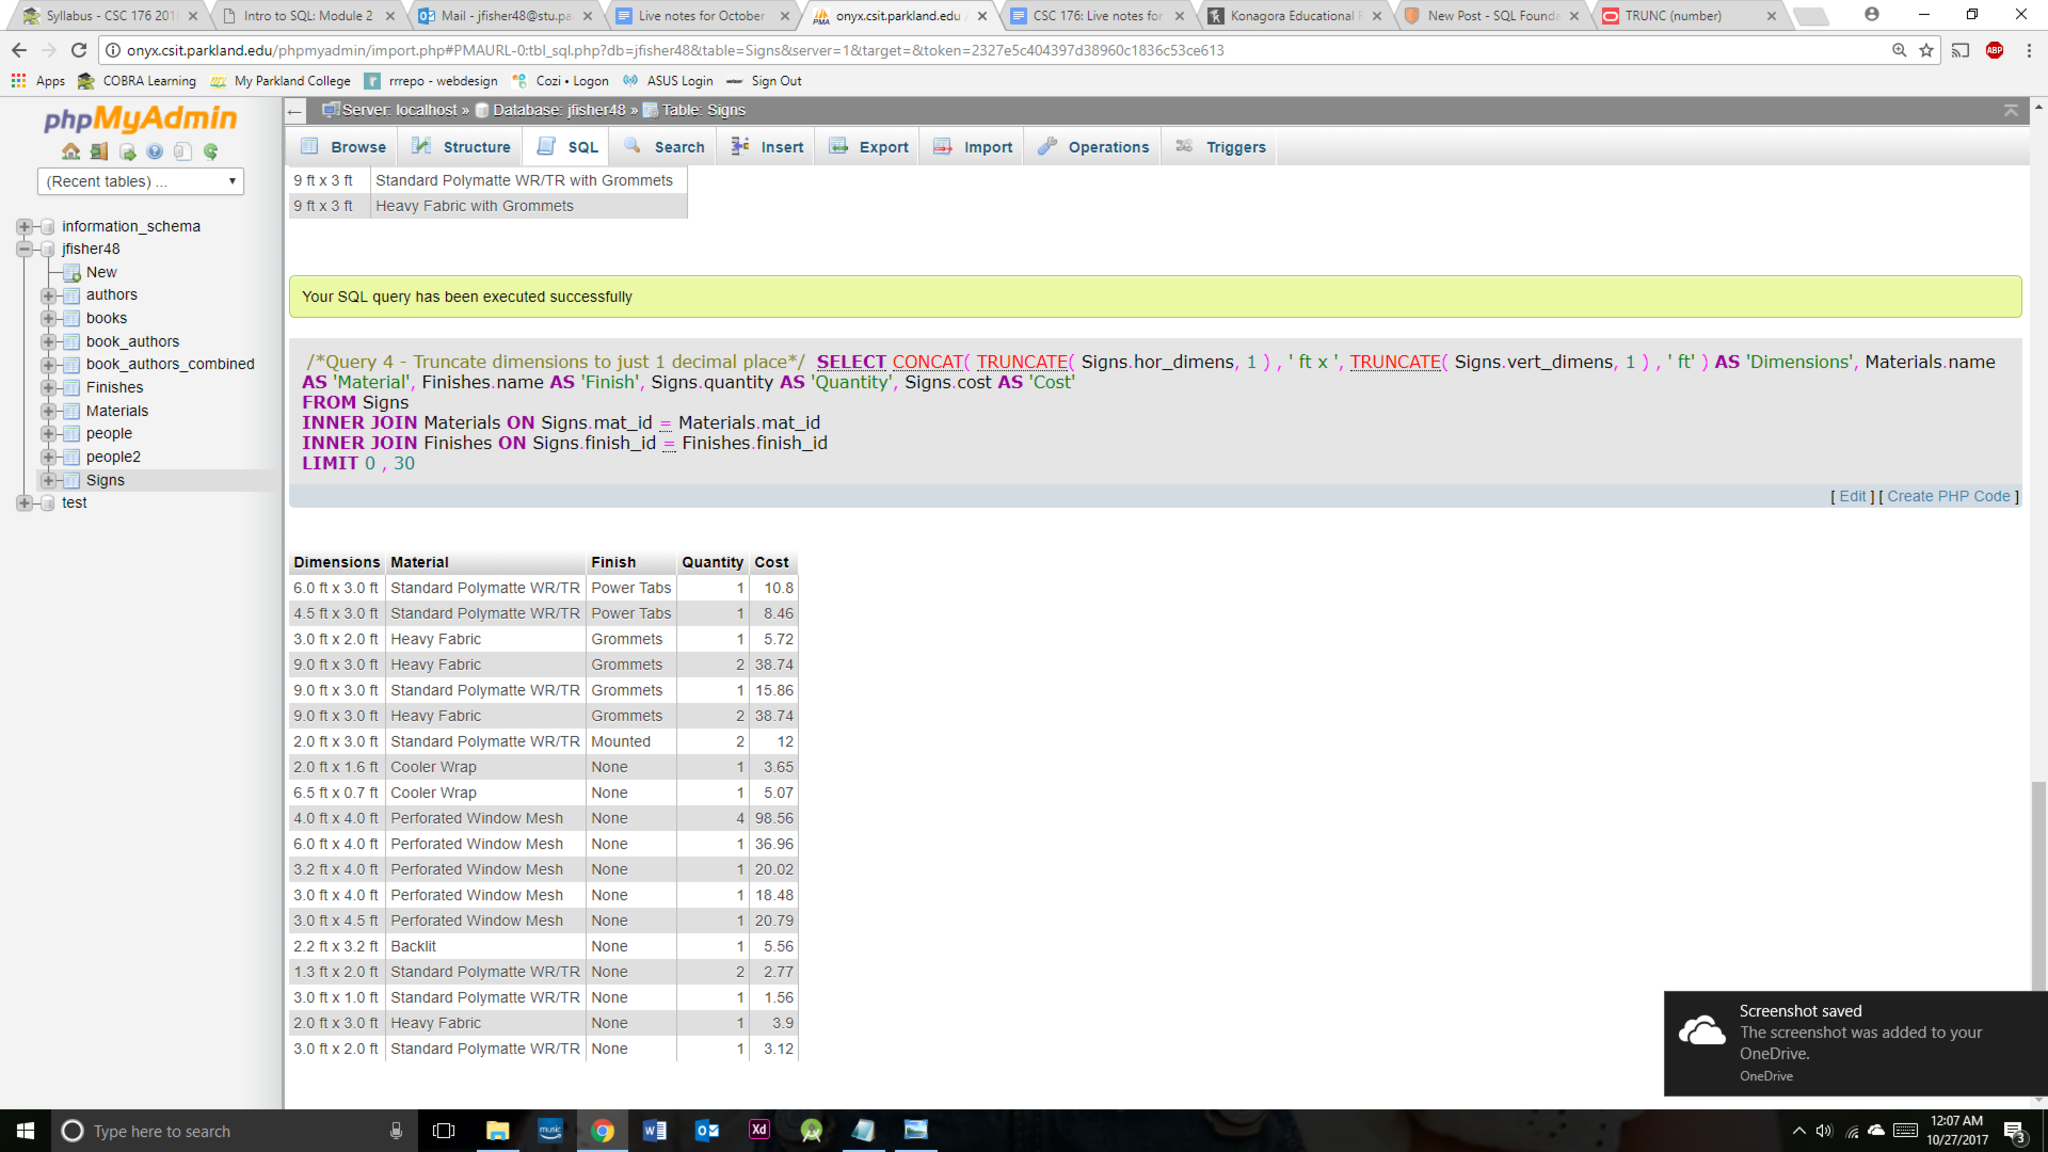The height and width of the screenshot is (1152, 2048).
Task: Click the log out door icon
Action: [x=98, y=152]
